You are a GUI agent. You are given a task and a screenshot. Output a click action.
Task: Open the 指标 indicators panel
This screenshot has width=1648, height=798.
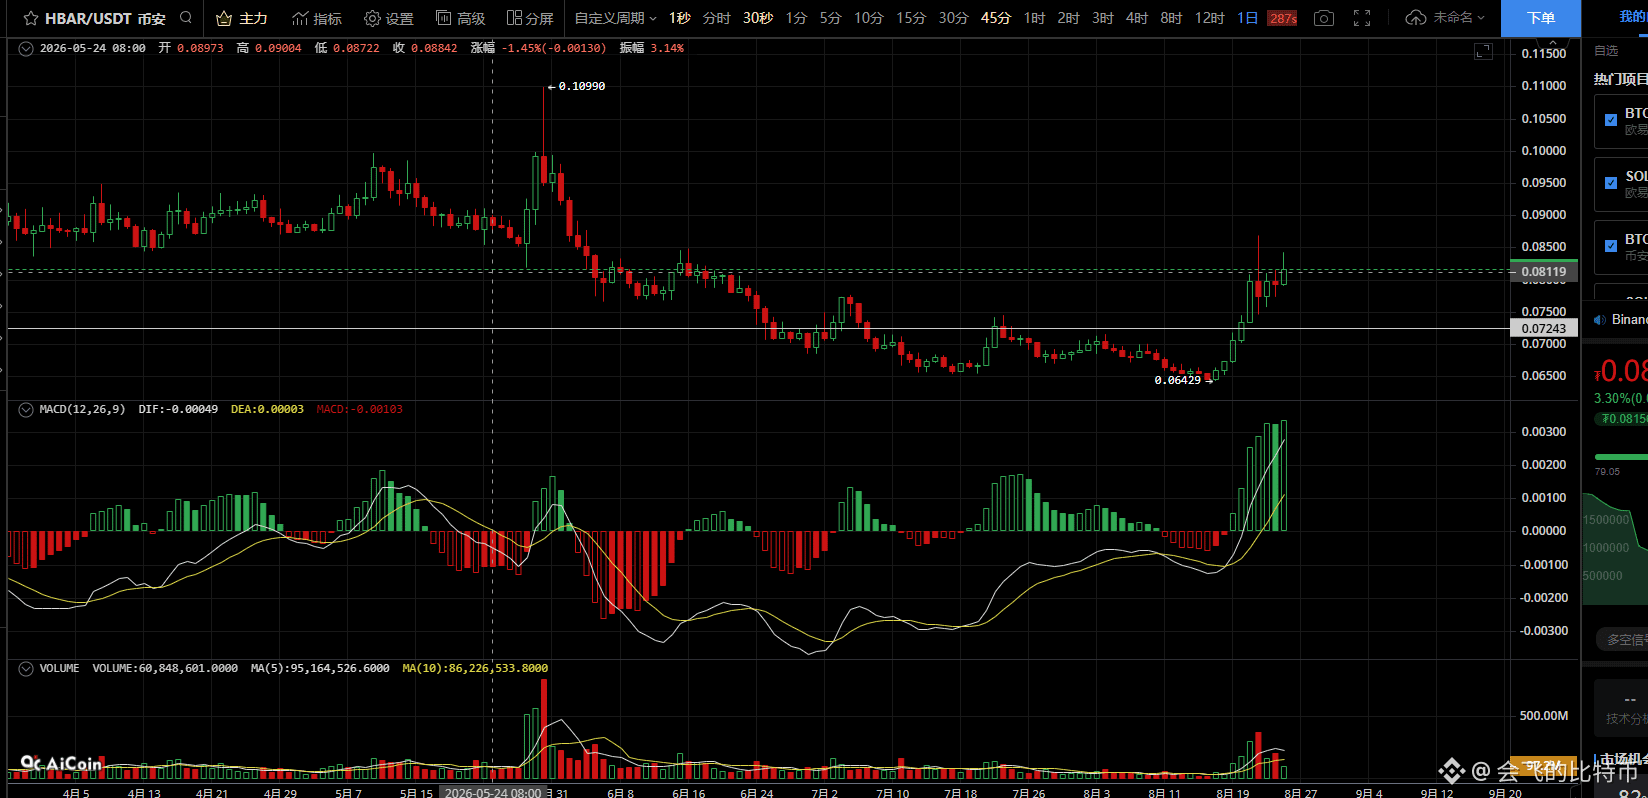point(317,18)
